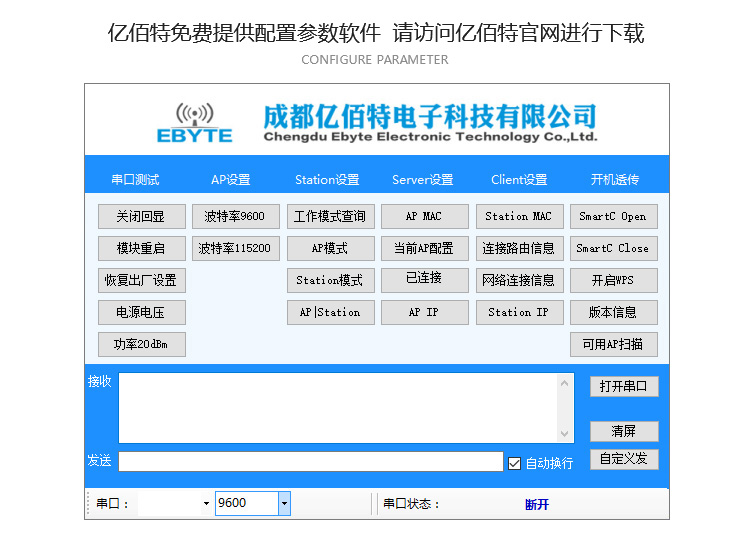
Task: Click the 串口状态 label
Action: pos(411,504)
